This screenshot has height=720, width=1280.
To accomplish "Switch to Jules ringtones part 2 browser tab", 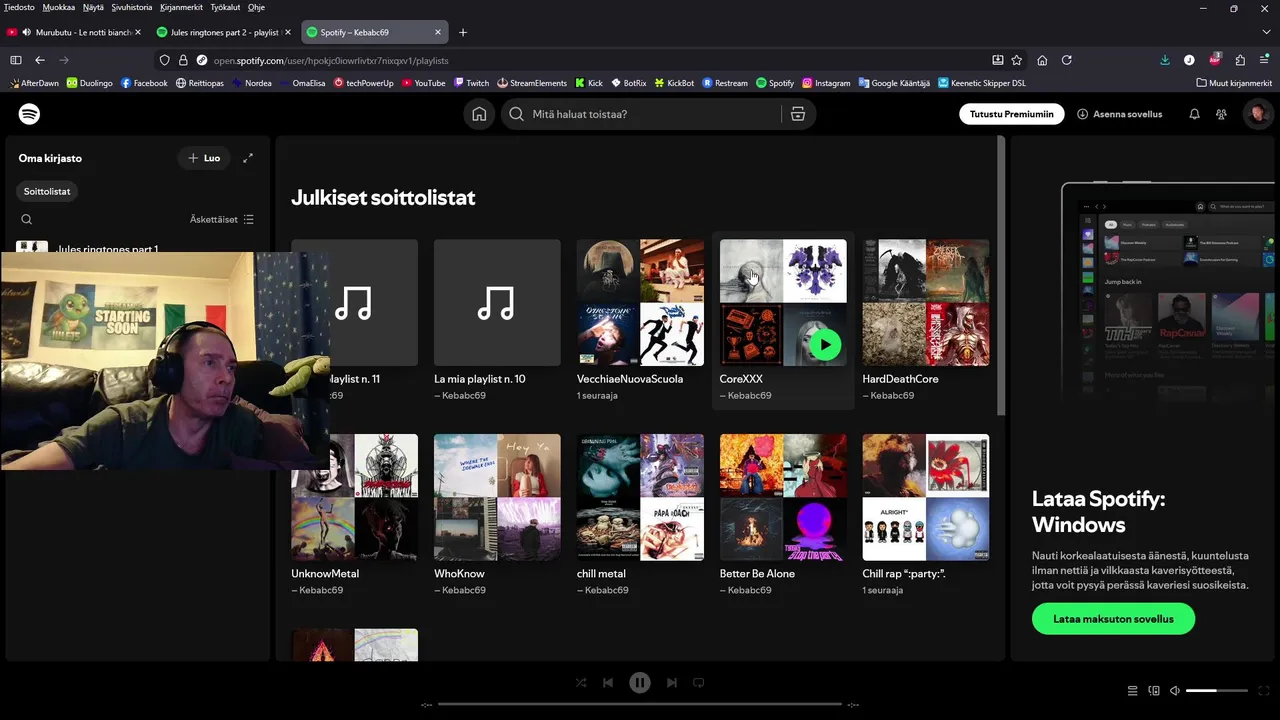I will (x=224, y=32).
